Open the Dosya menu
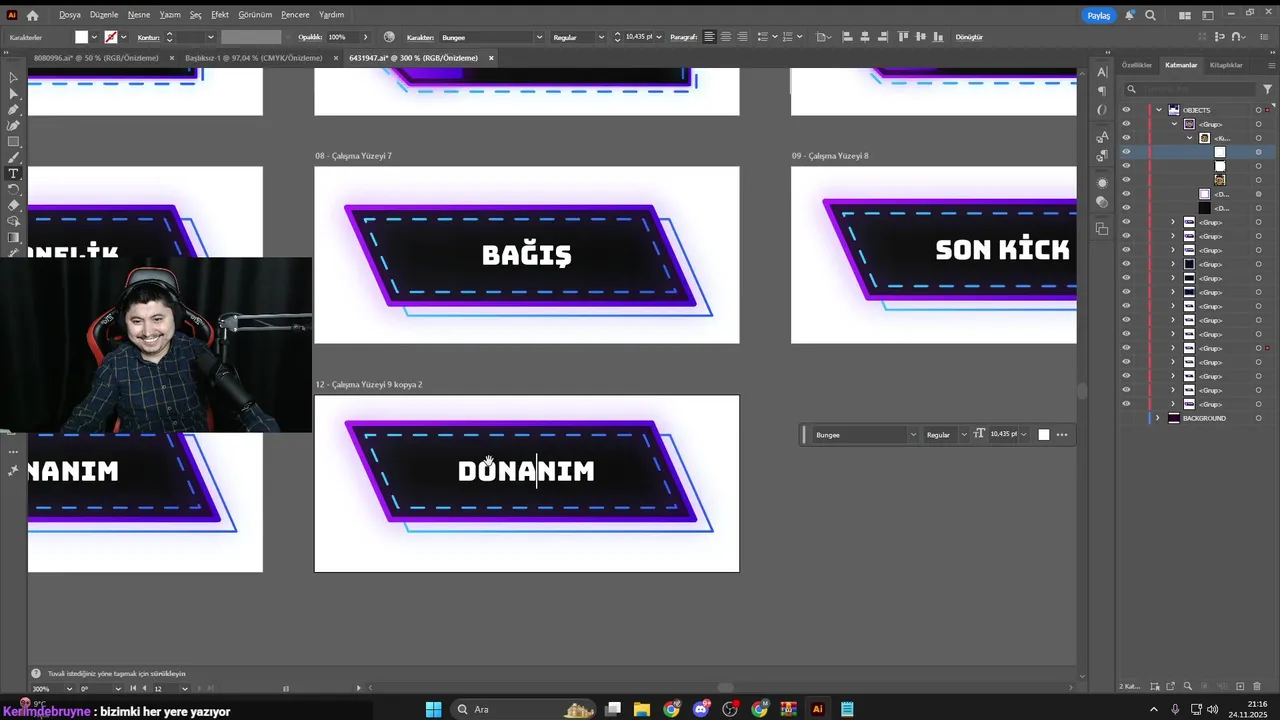 70,15
